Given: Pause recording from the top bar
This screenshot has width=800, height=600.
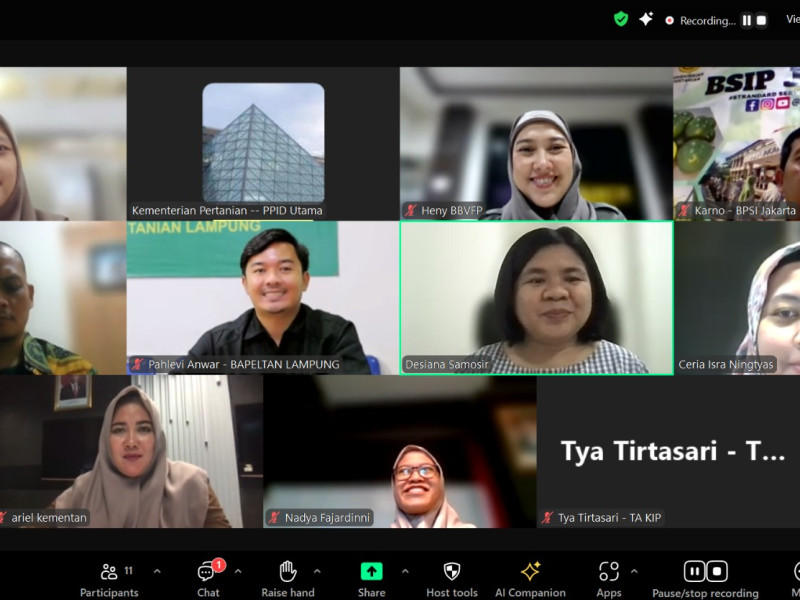Looking at the screenshot, I should pyautogui.click(x=747, y=20).
